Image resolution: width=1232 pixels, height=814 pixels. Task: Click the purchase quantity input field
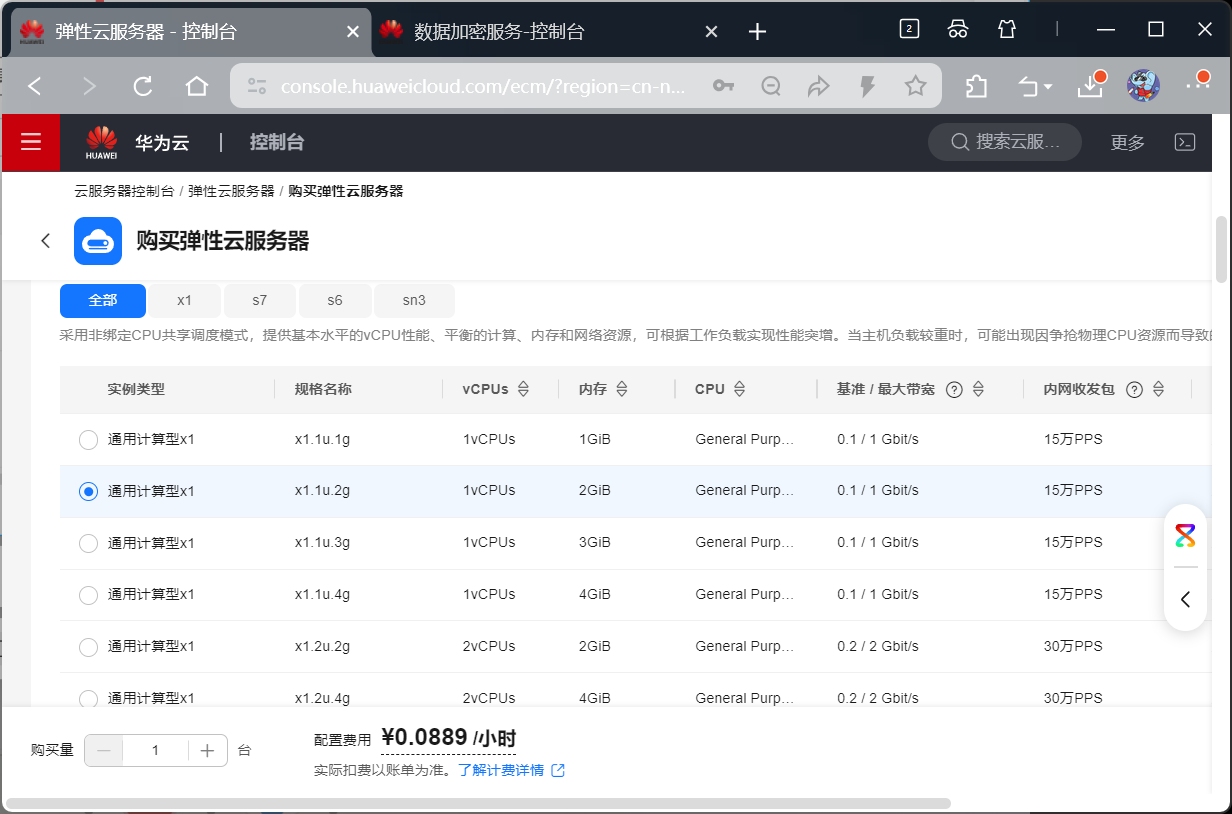[156, 750]
